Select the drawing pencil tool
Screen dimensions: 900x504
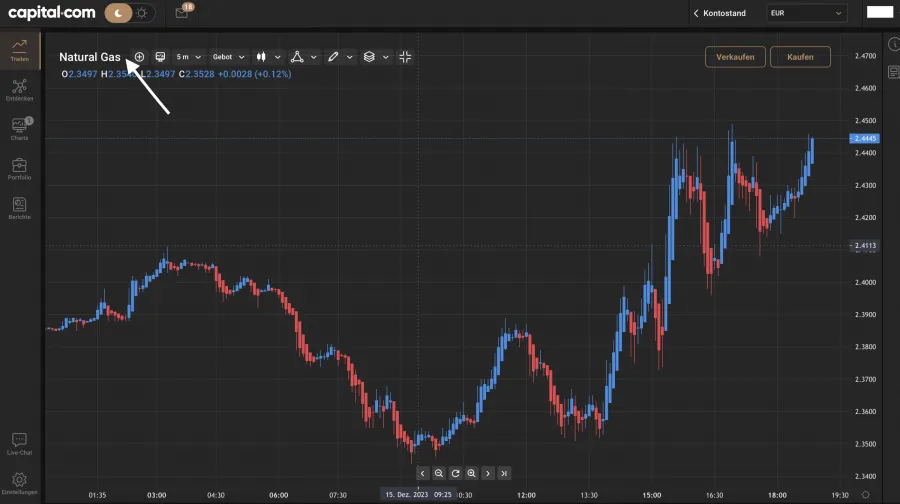(333, 57)
